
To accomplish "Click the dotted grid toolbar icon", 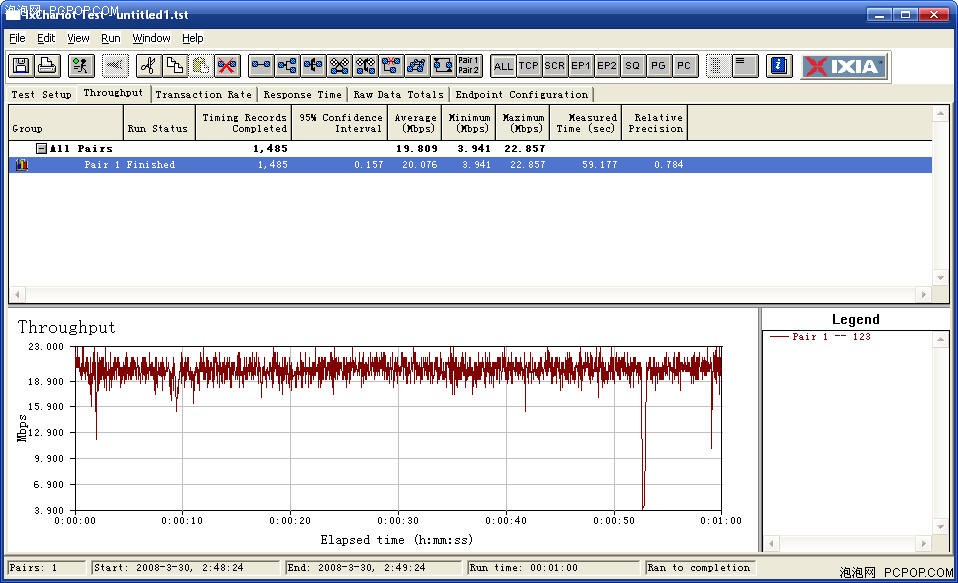I will pyautogui.click(x=718, y=65).
